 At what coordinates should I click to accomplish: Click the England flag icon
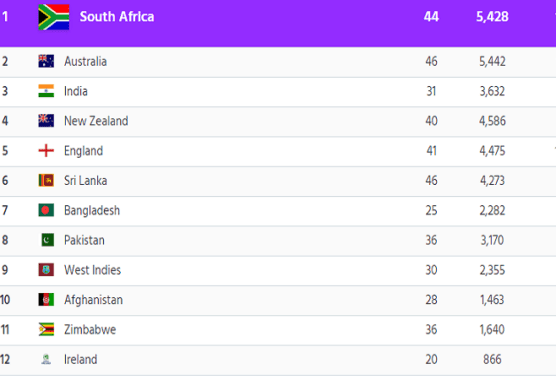point(46,151)
